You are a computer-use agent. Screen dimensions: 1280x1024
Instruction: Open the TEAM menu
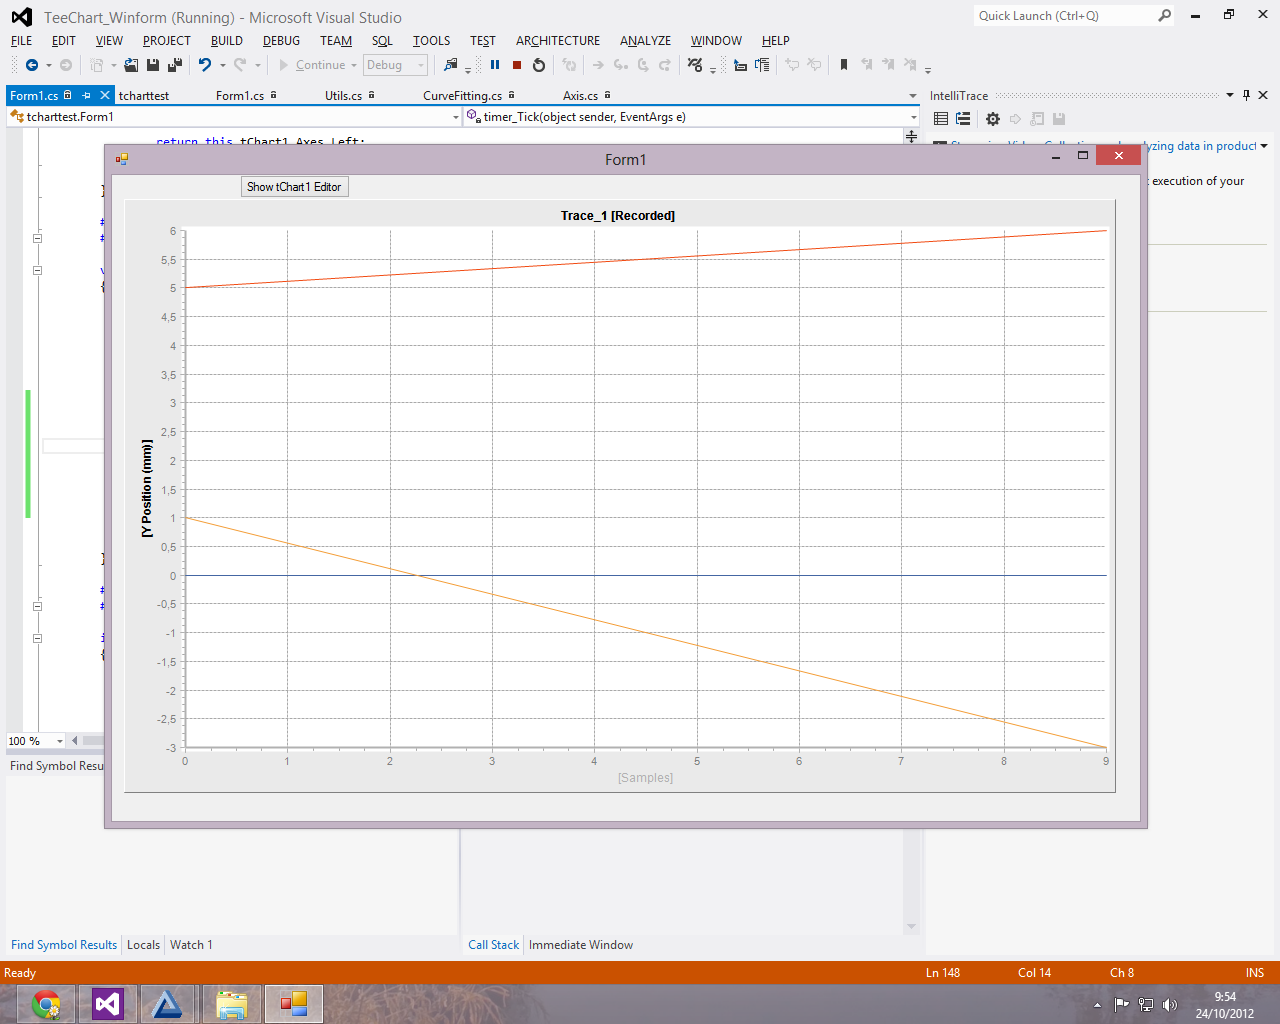(336, 41)
